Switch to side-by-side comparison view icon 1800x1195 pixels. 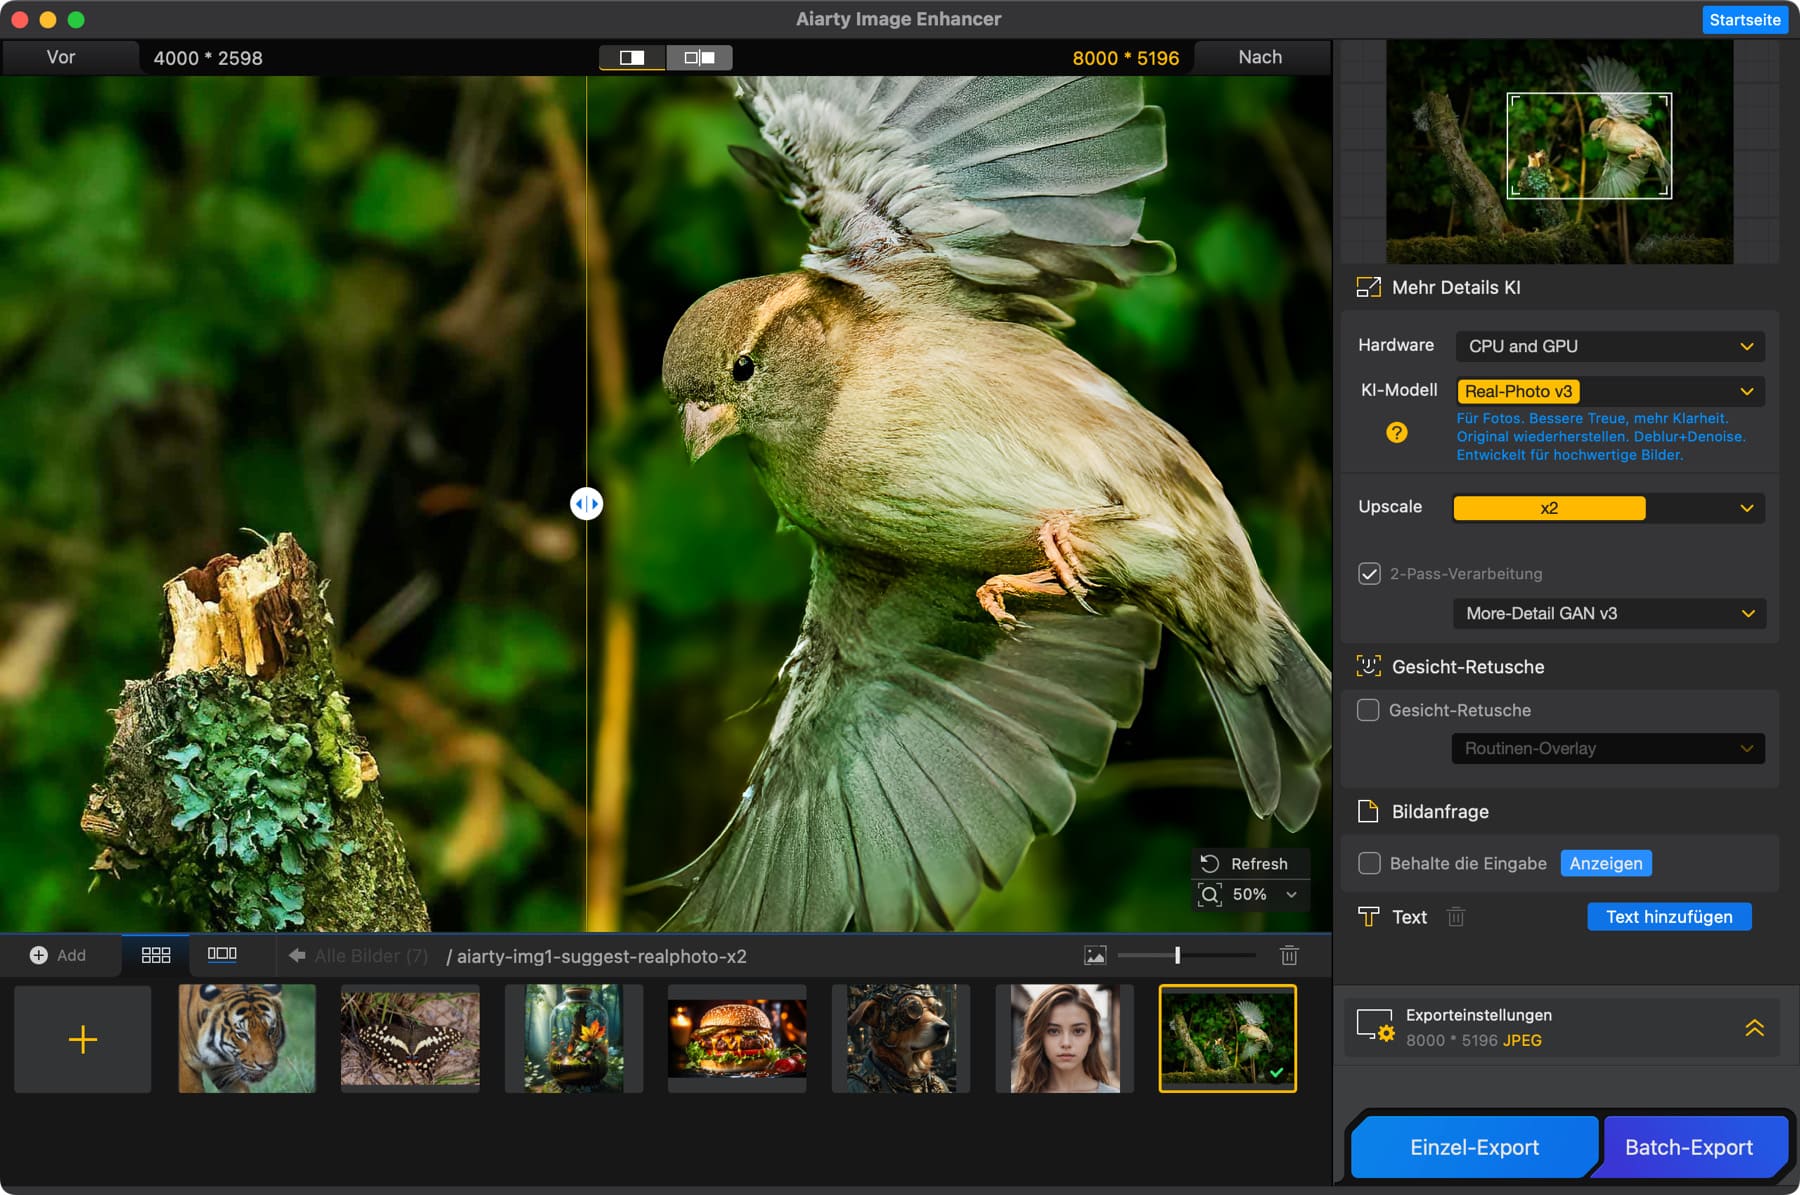(699, 58)
